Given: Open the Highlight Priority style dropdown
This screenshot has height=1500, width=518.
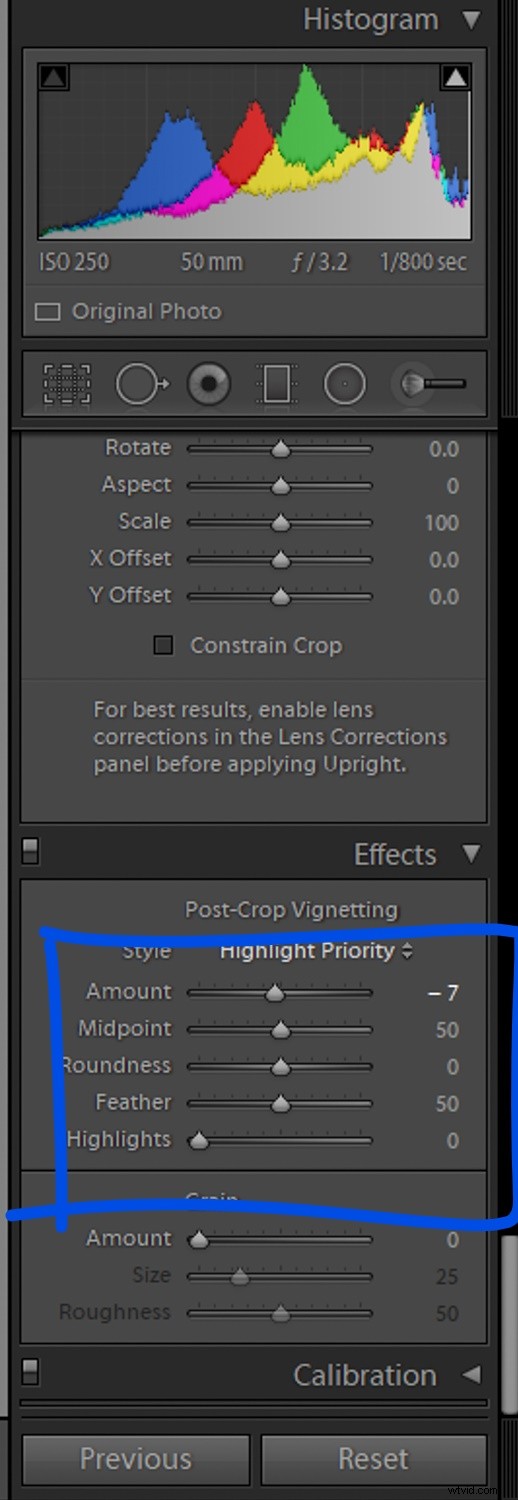Looking at the screenshot, I should (x=316, y=951).
